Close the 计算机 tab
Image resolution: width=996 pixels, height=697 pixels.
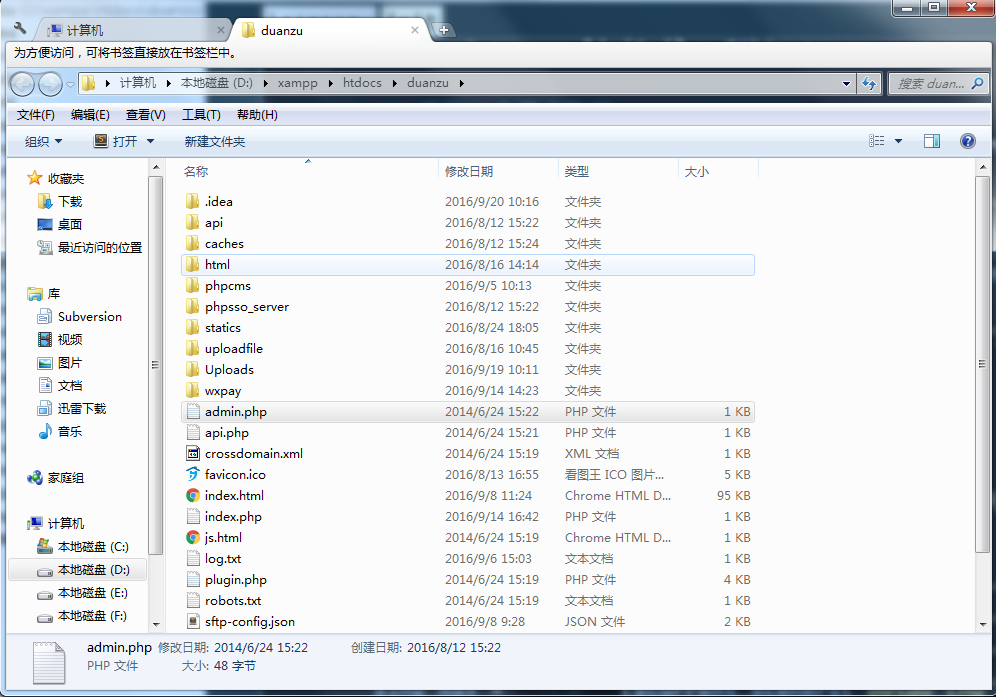220,30
